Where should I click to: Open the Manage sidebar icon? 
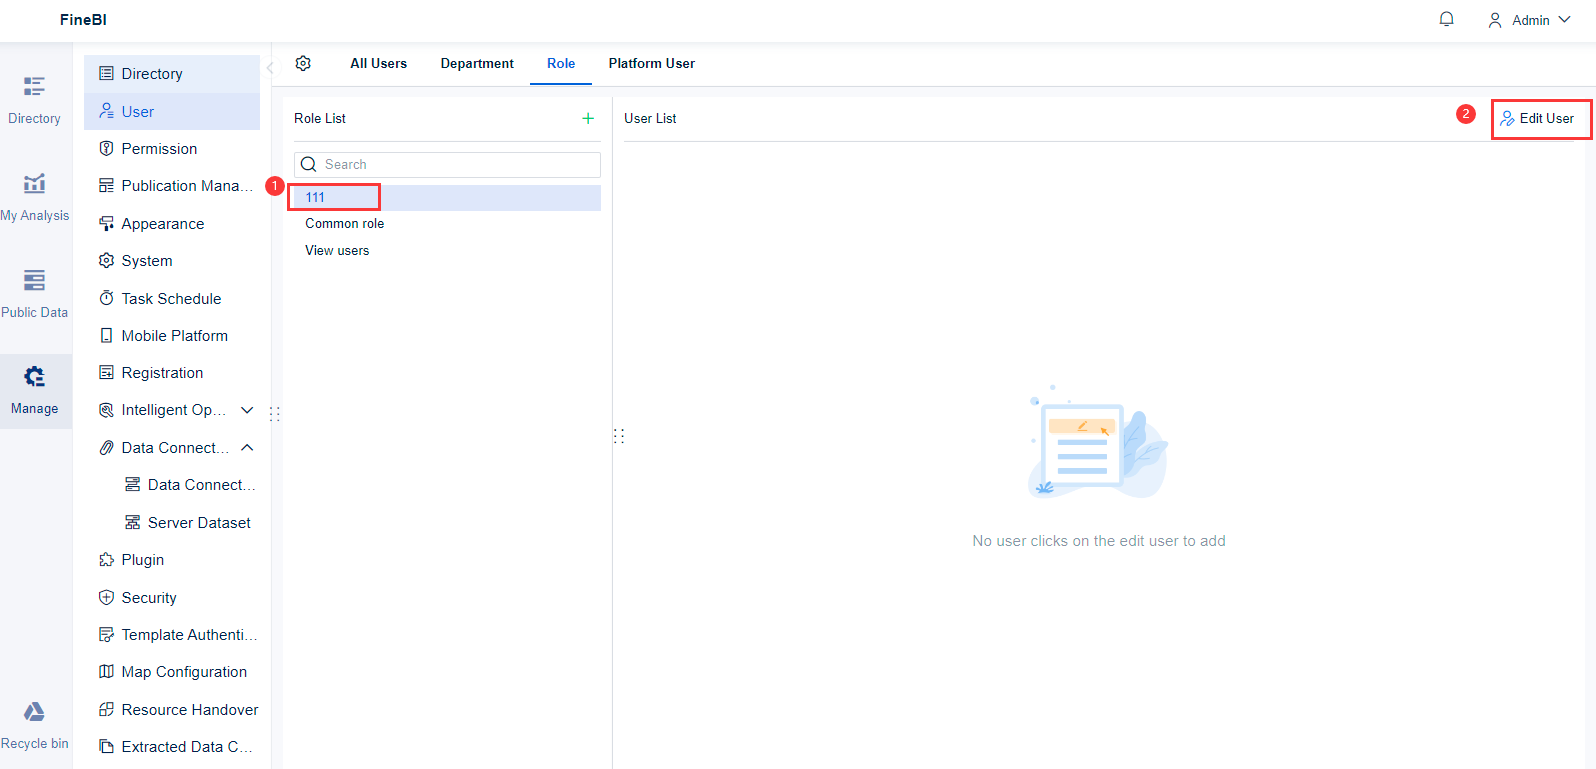(x=35, y=391)
